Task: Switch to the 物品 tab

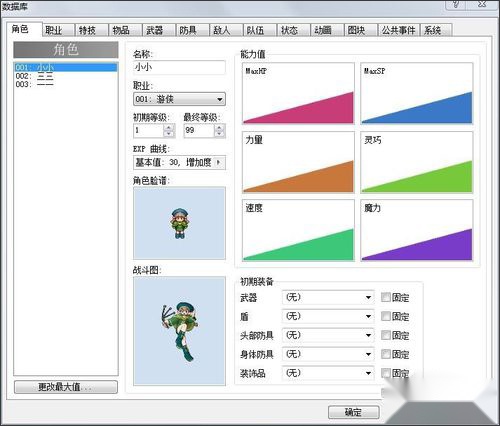Action: [x=125, y=30]
